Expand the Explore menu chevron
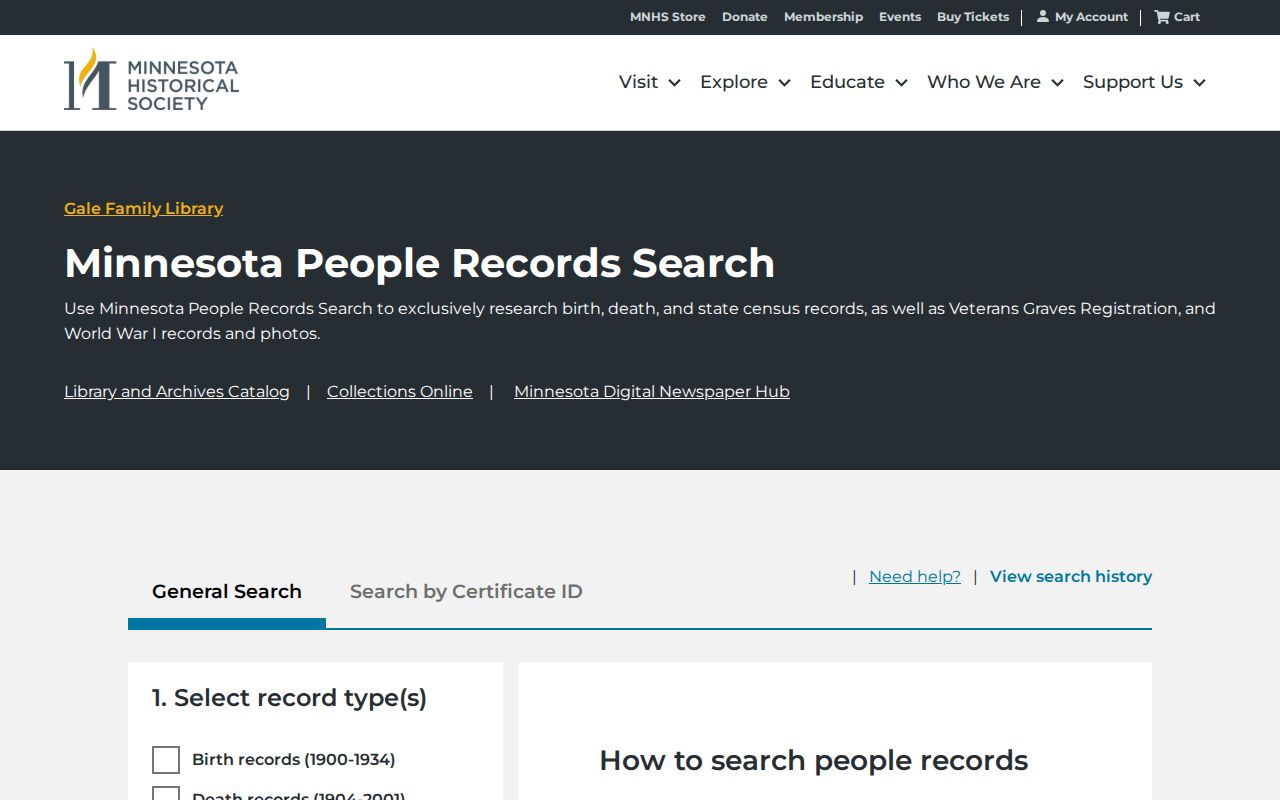Image resolution: width=1280 pixels, height=800 pixels. (x=784, y=83)
